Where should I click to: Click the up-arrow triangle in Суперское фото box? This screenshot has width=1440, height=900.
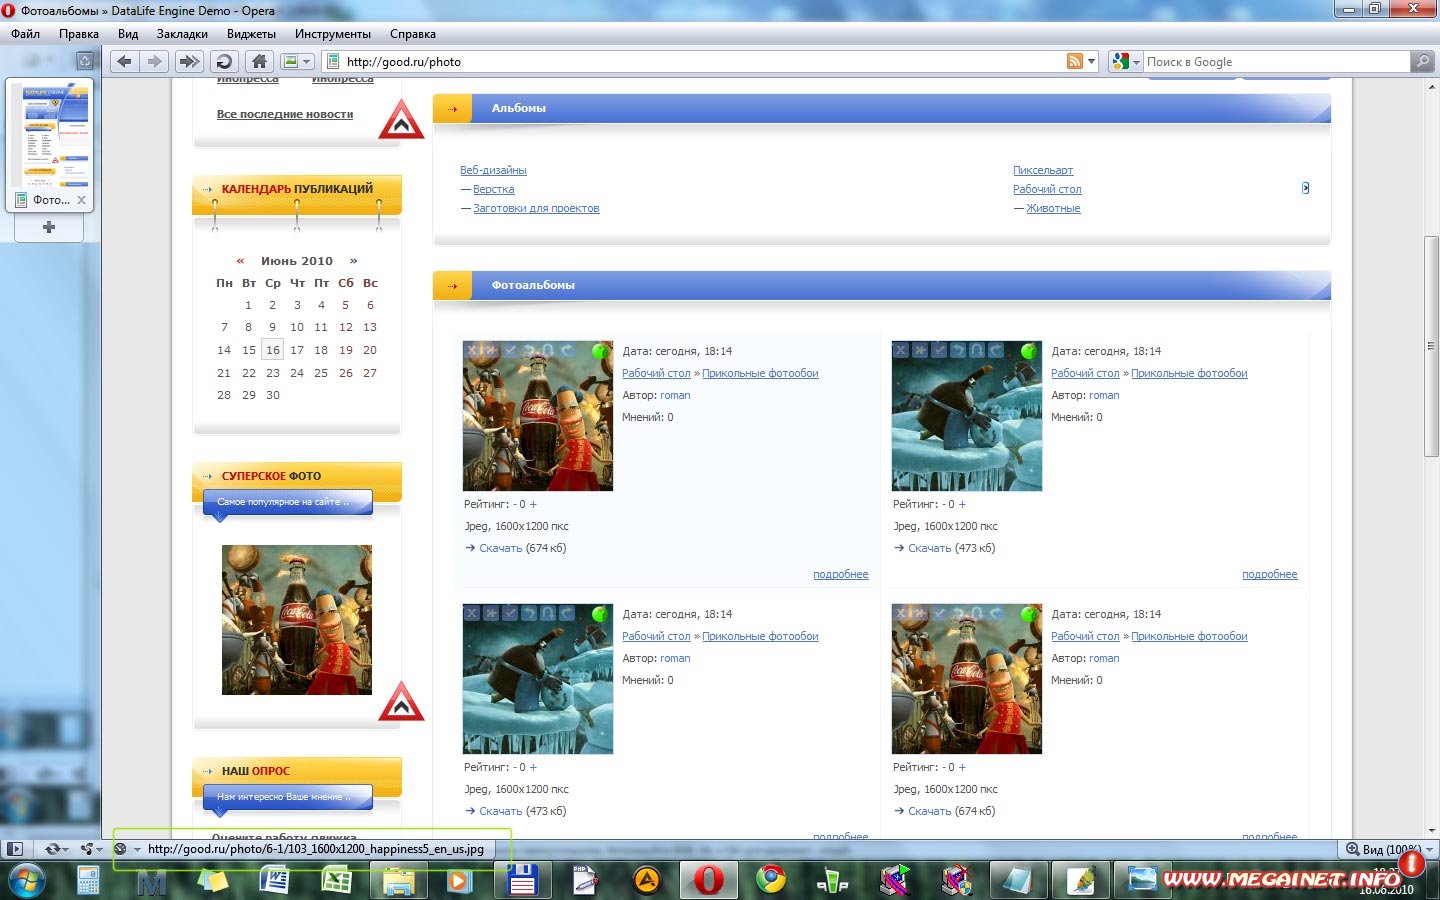point(401,701)
